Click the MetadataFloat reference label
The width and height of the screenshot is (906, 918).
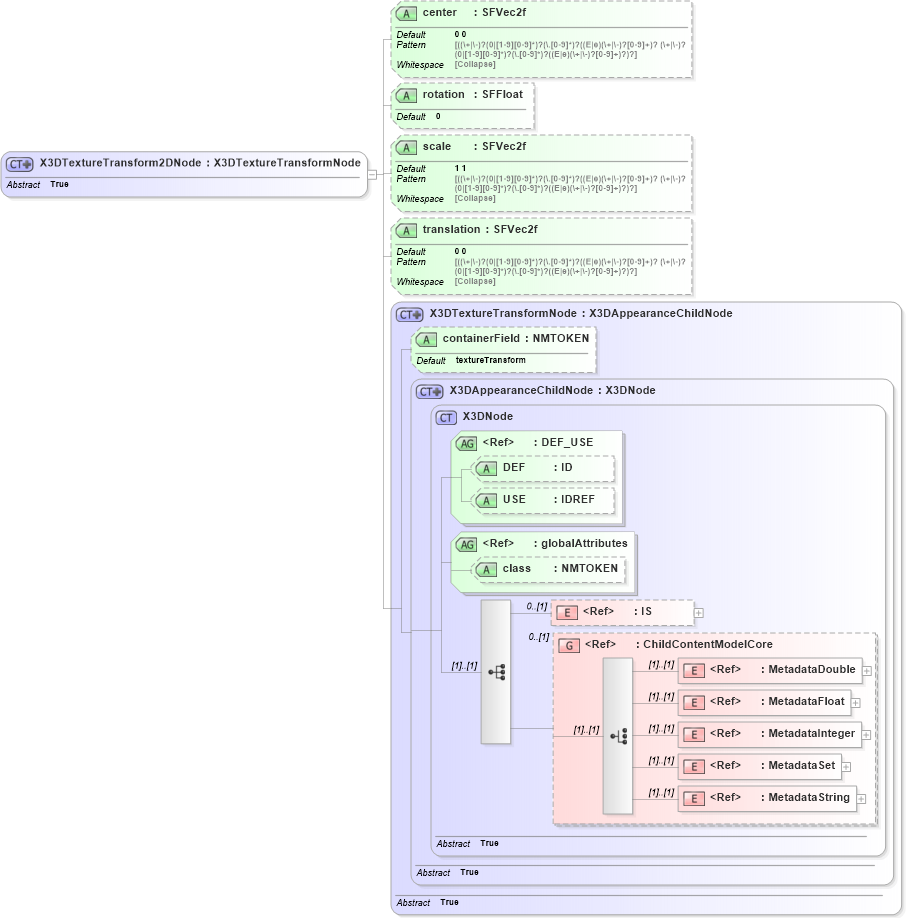(x=777, y=701)
